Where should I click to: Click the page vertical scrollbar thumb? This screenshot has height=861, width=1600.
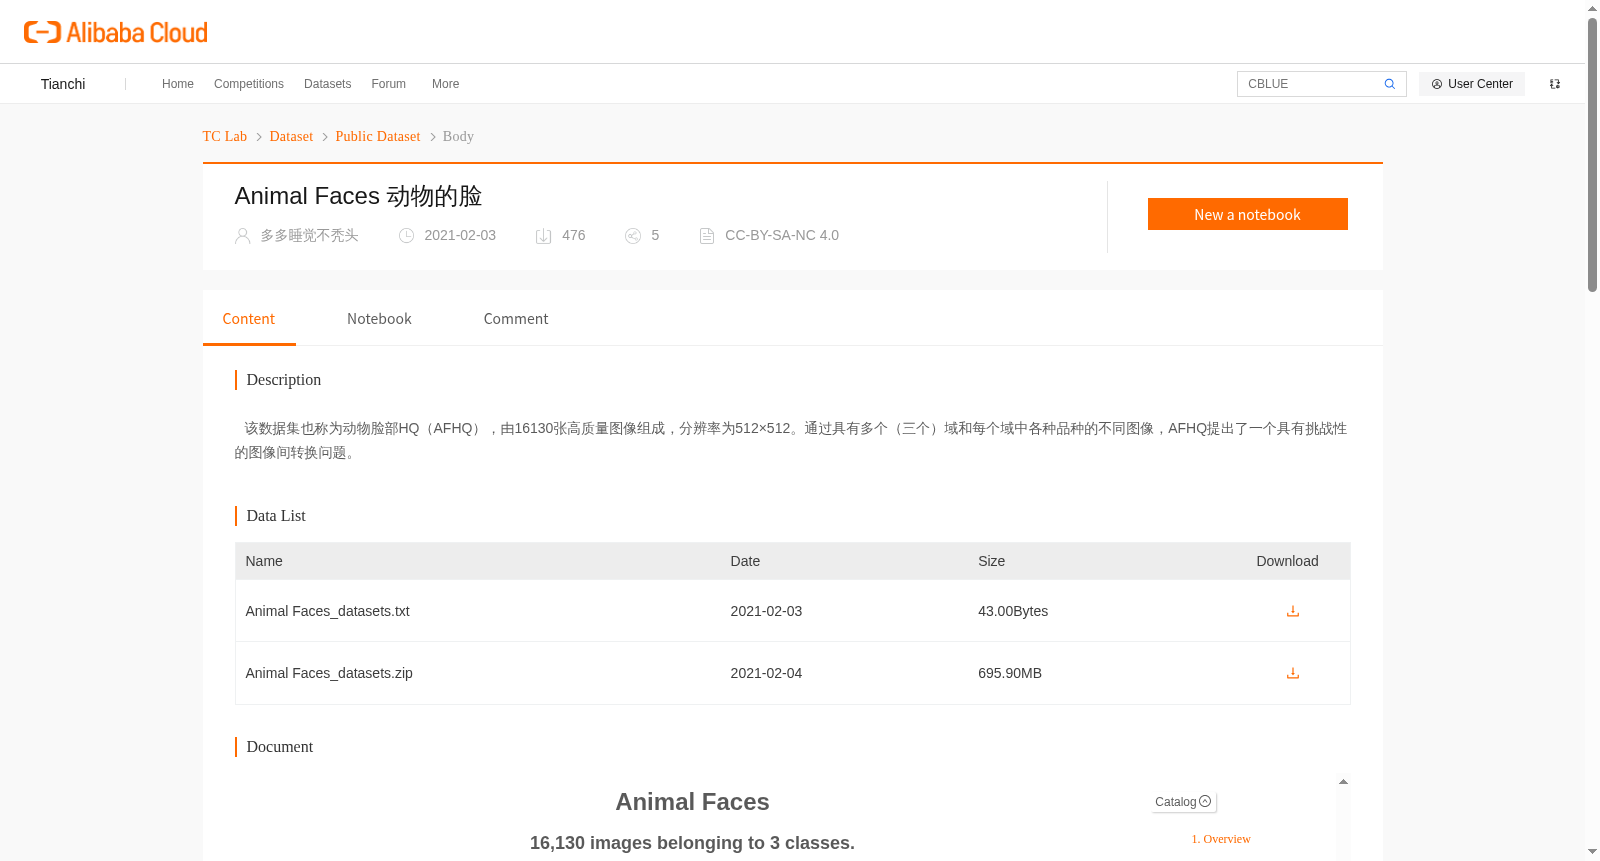pos(1592,155)
